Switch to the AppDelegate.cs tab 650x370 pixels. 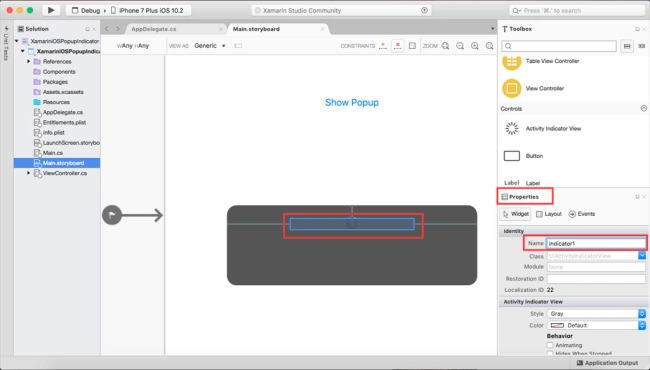(154, 29)
